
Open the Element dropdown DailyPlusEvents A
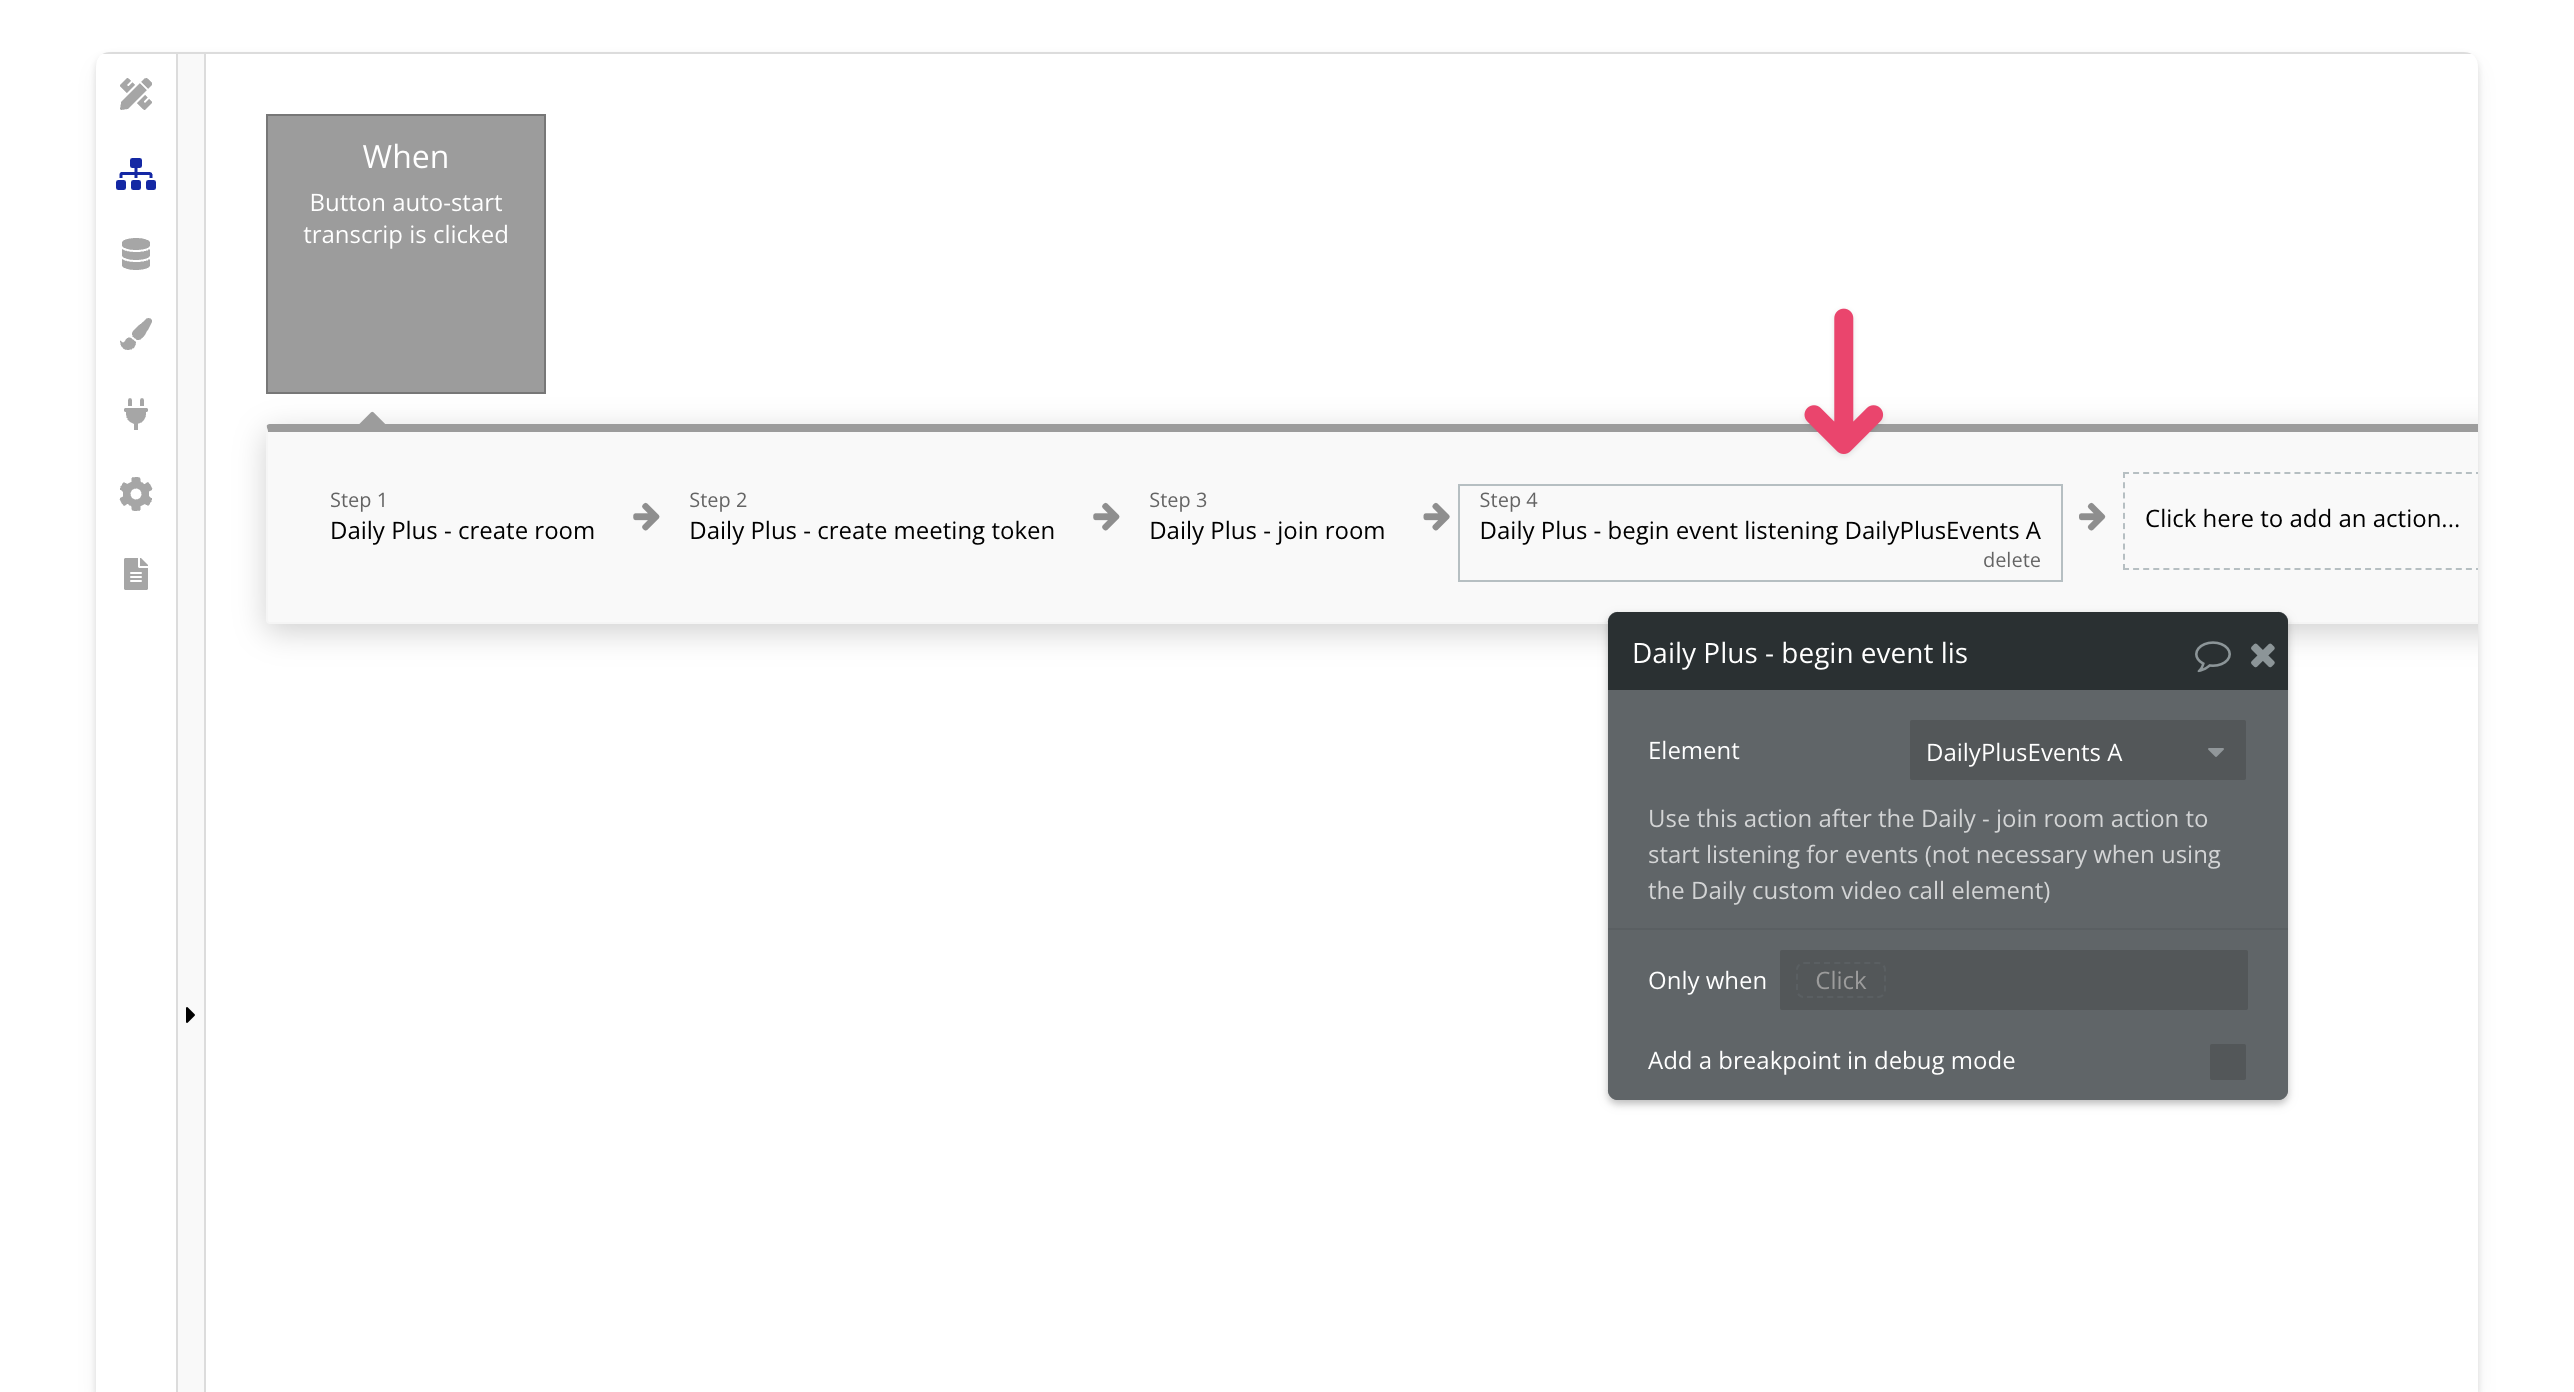point(2078,752)
